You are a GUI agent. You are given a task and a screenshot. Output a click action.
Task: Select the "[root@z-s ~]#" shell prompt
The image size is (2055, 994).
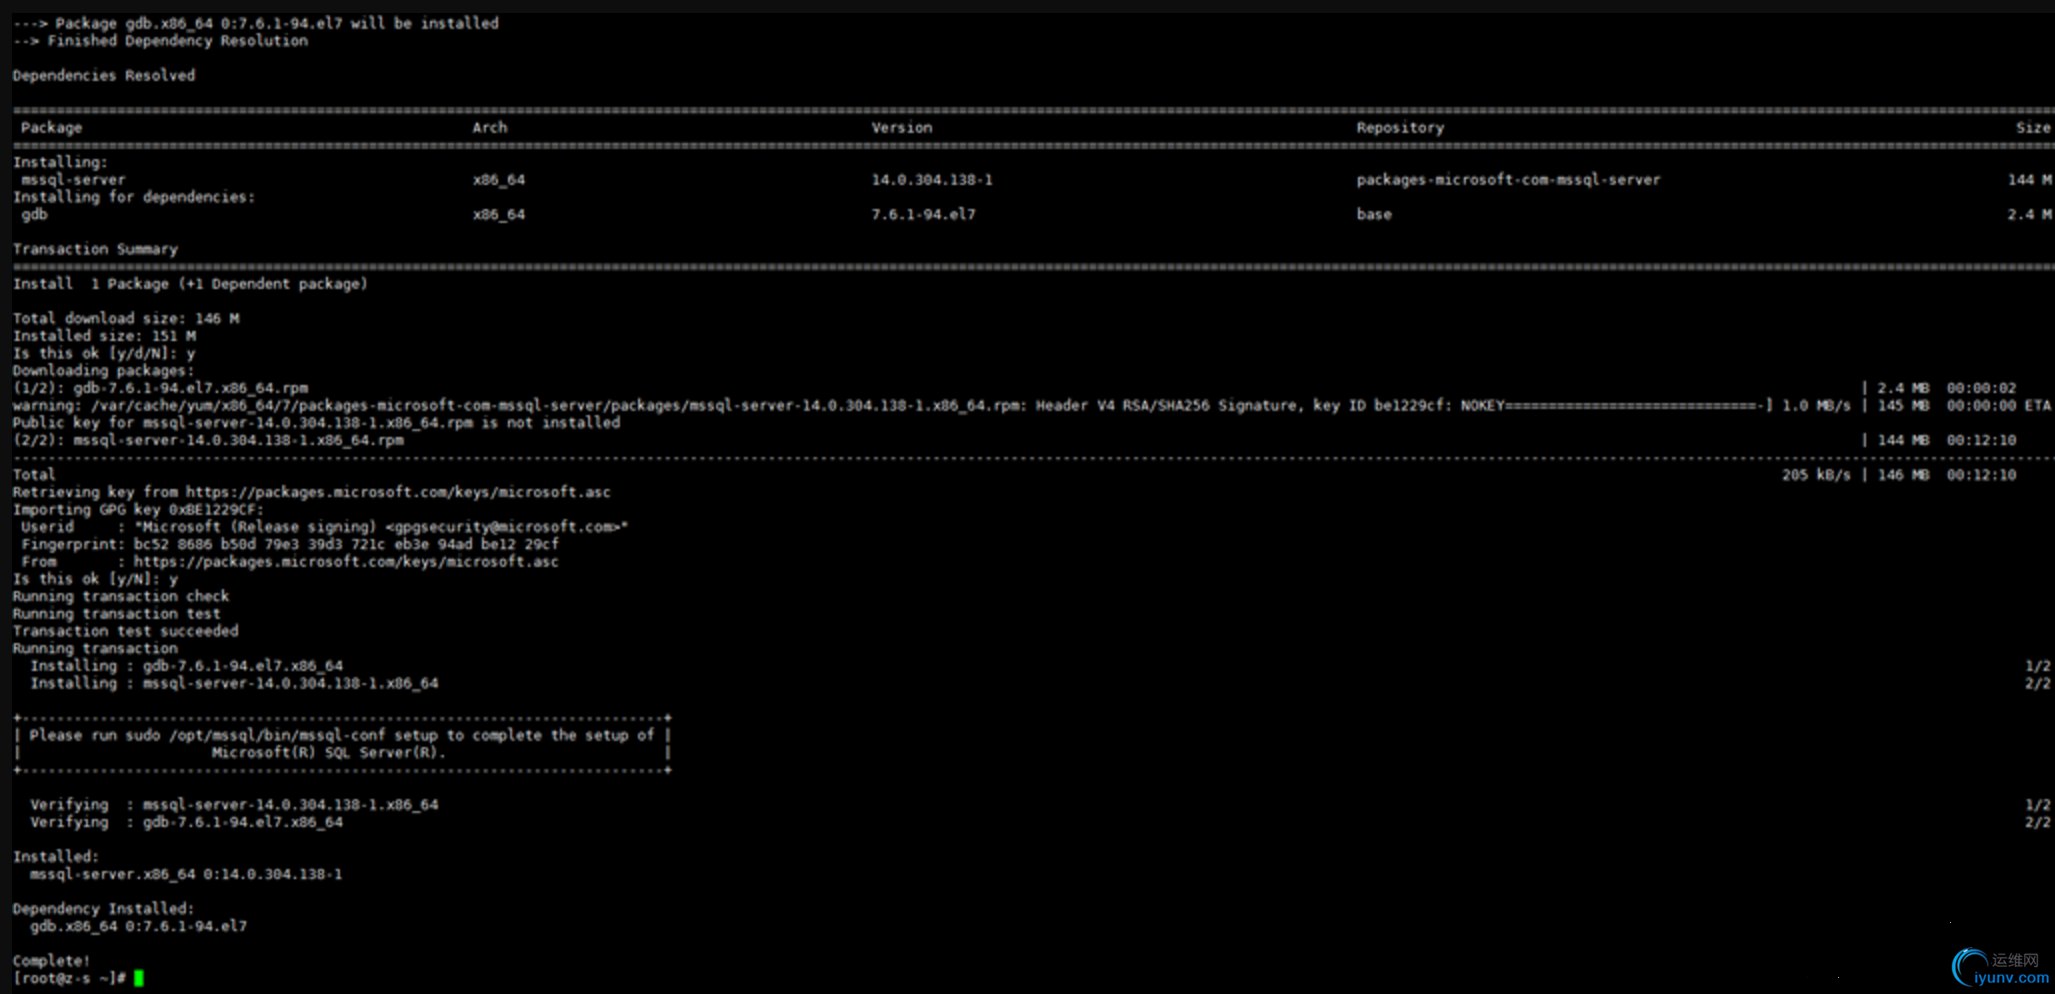click(x=69, y=978)
